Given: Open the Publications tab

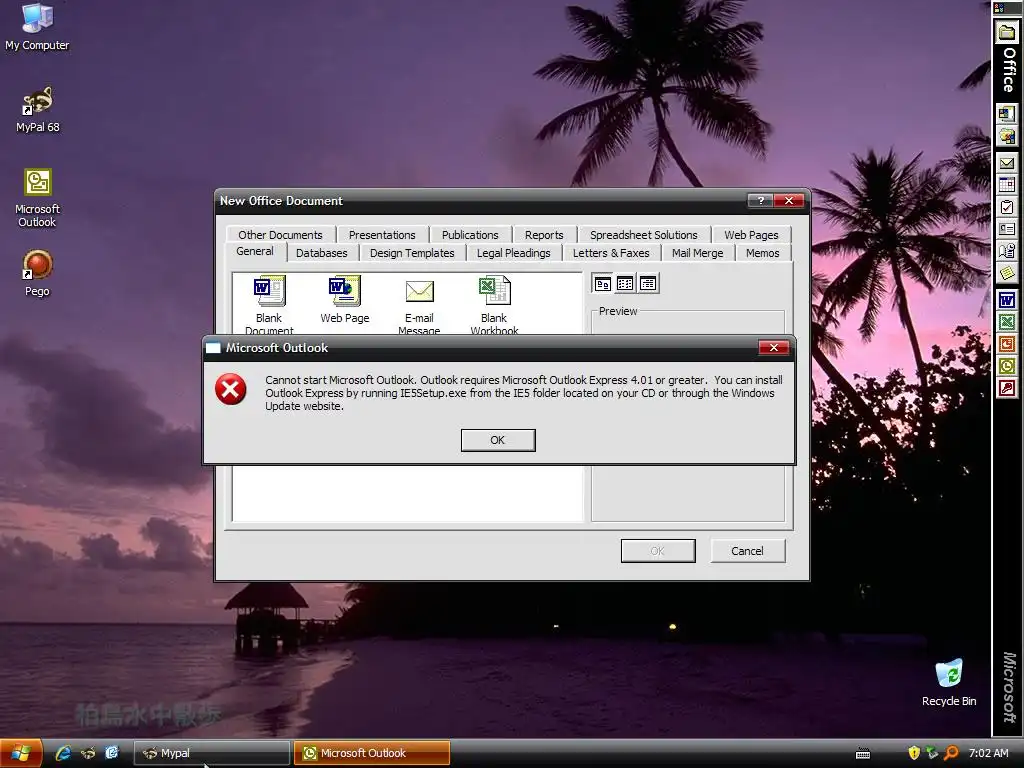Looking at the screenshot, I should pos(470,235).
